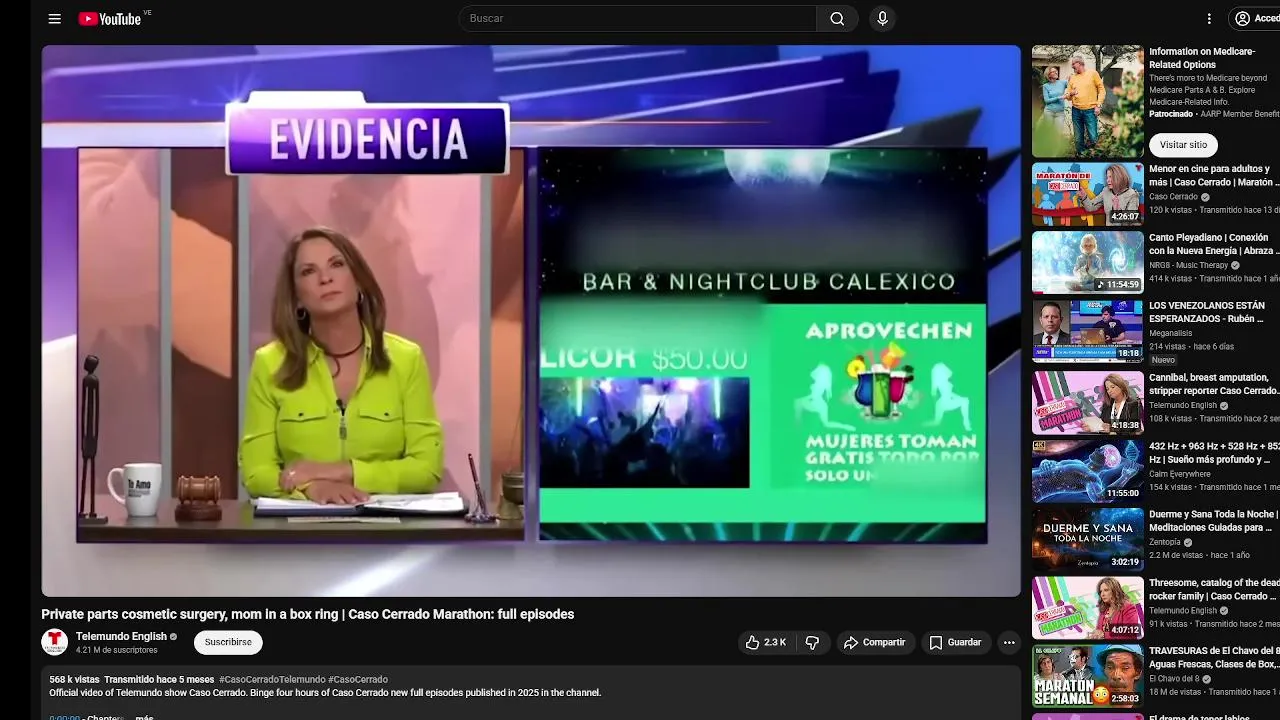
Task: Open 'TRAVESURAS de El Chavo del 8' title
Action: point(1214,657)
